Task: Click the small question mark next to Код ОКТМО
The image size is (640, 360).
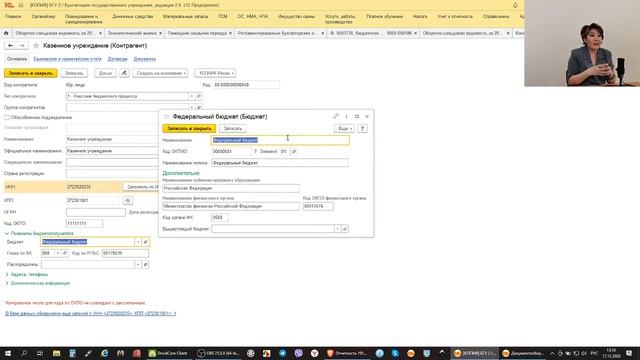Action: coord(256,151)
